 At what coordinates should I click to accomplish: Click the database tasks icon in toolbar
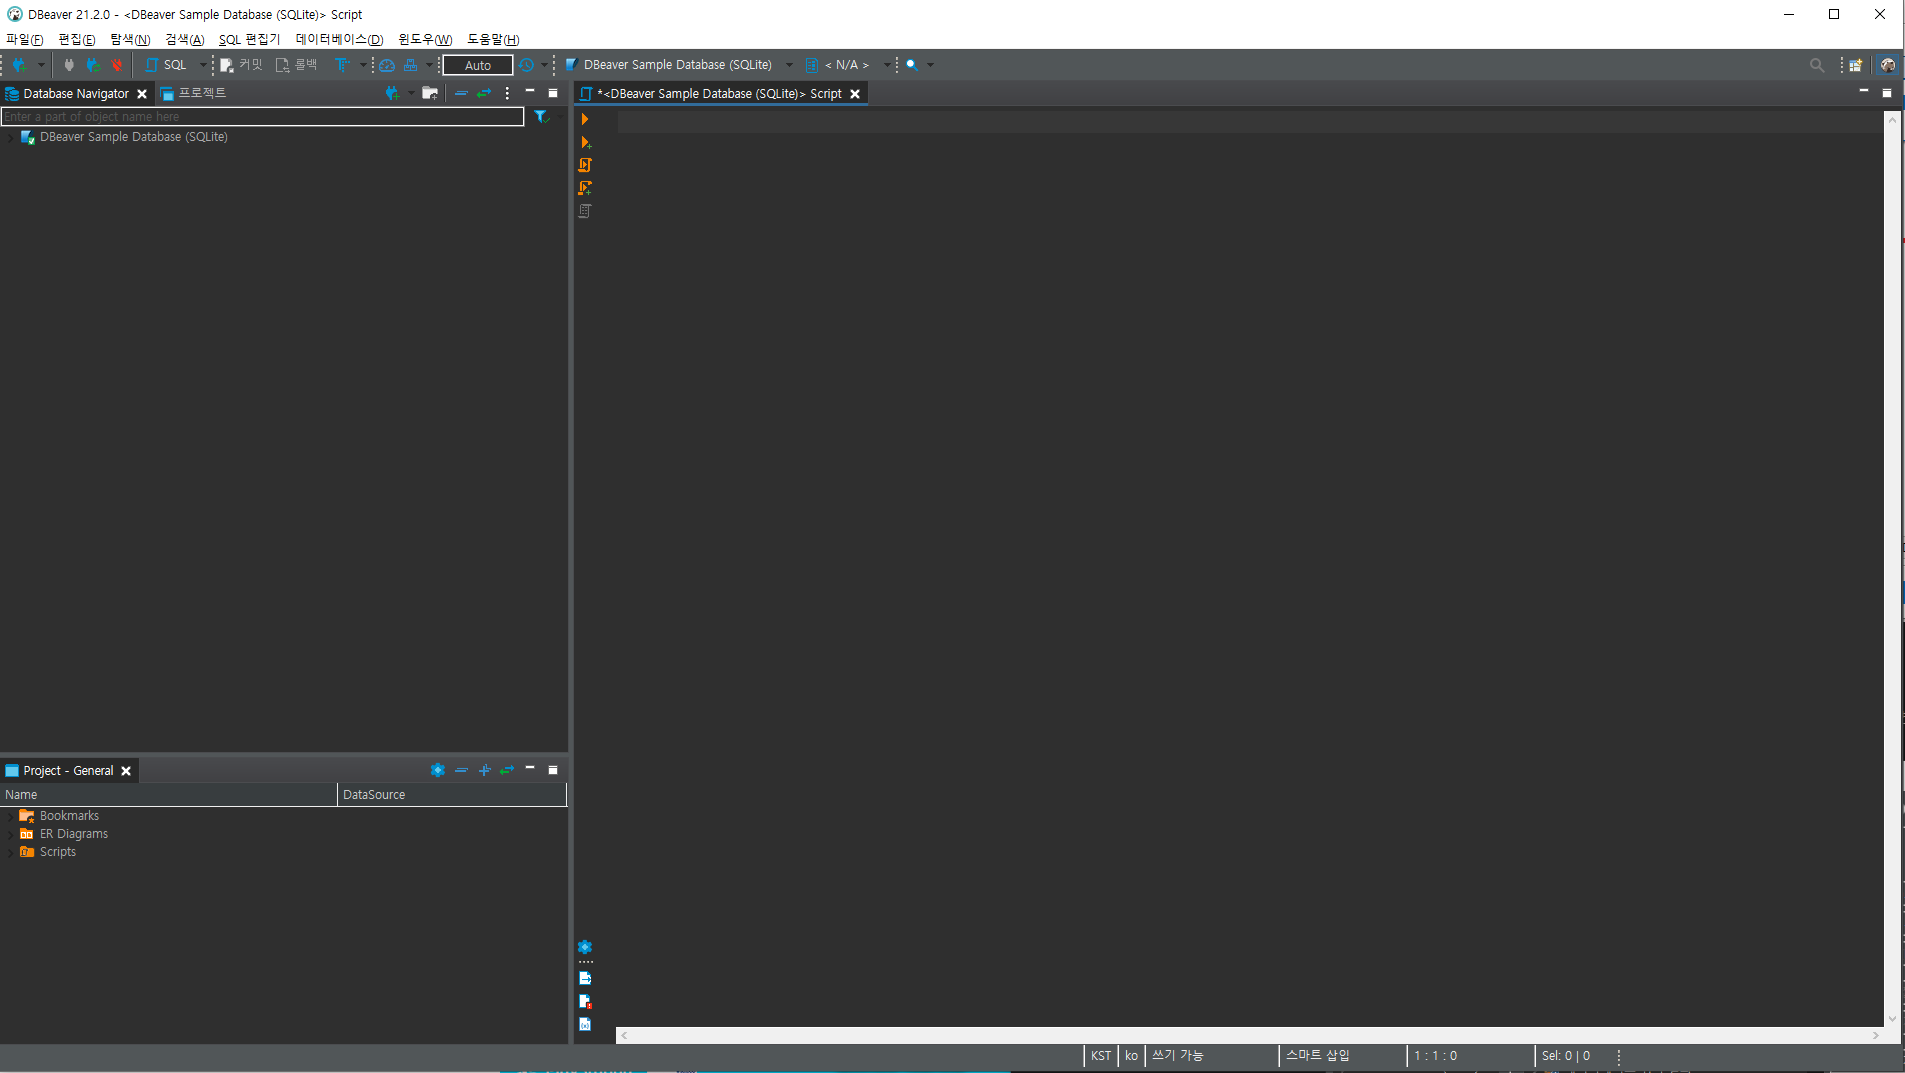411,65
